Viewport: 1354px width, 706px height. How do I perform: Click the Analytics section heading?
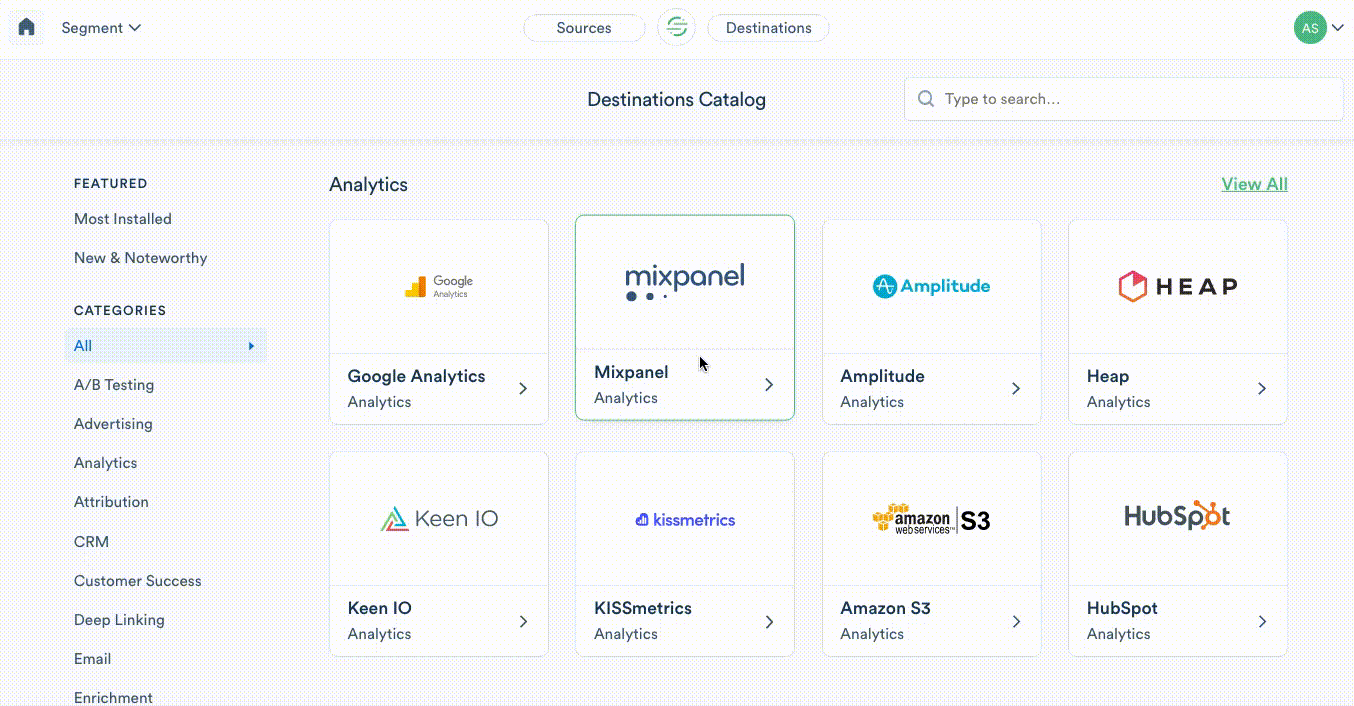click(x=369, y=185)
